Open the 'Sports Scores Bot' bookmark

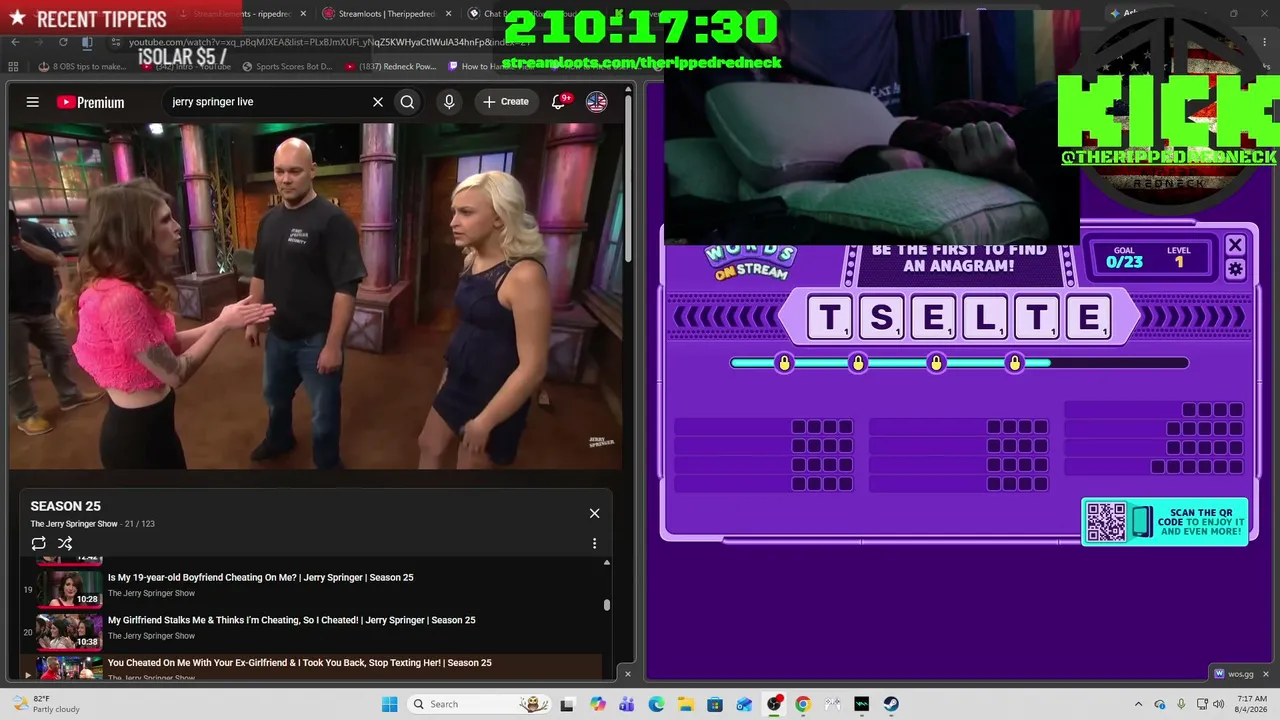click(286, 67)
